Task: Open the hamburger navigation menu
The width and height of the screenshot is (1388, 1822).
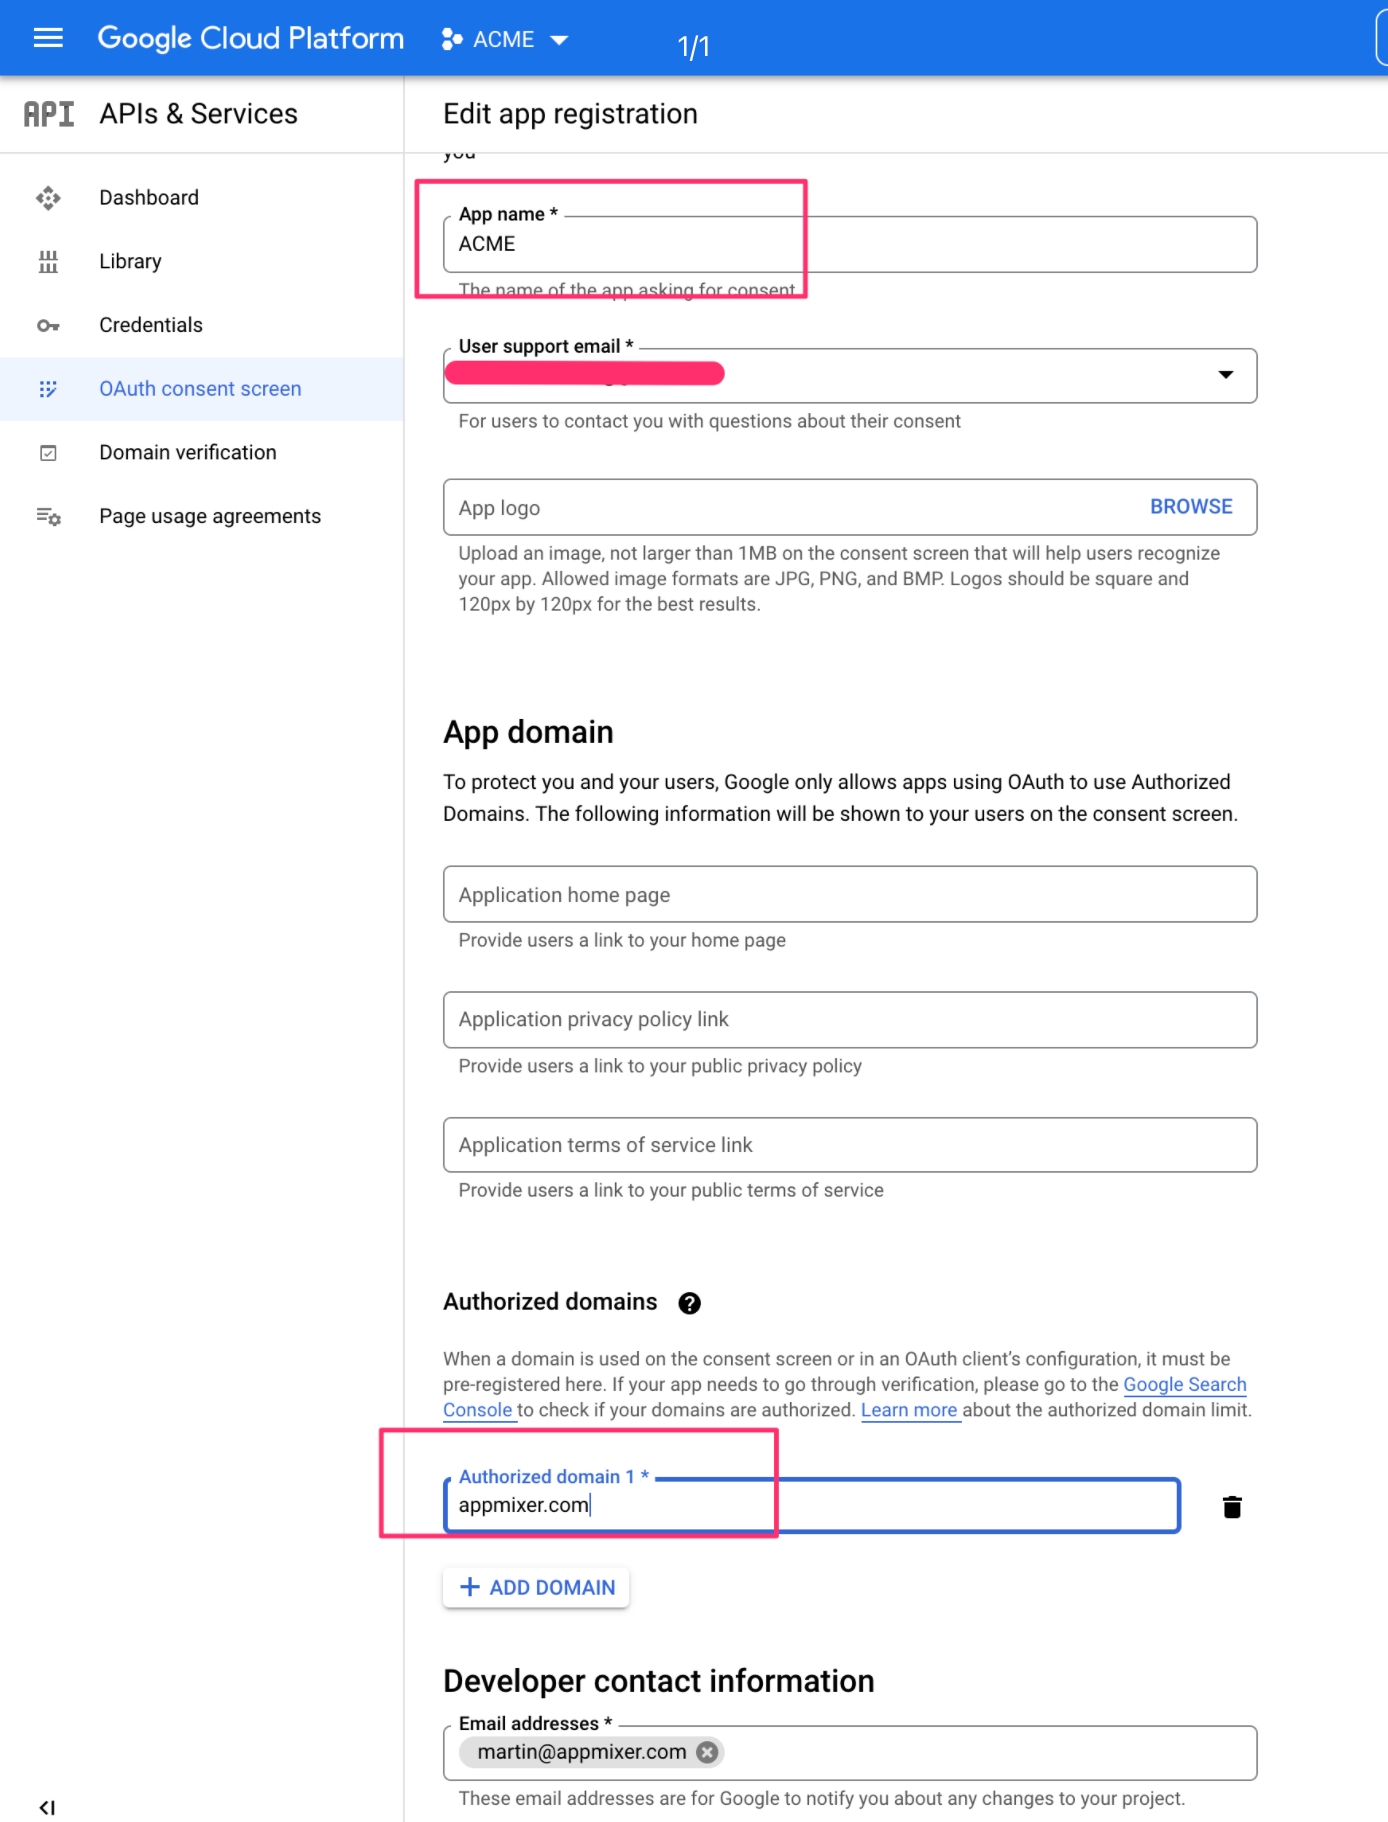Action: coord(48,38)
